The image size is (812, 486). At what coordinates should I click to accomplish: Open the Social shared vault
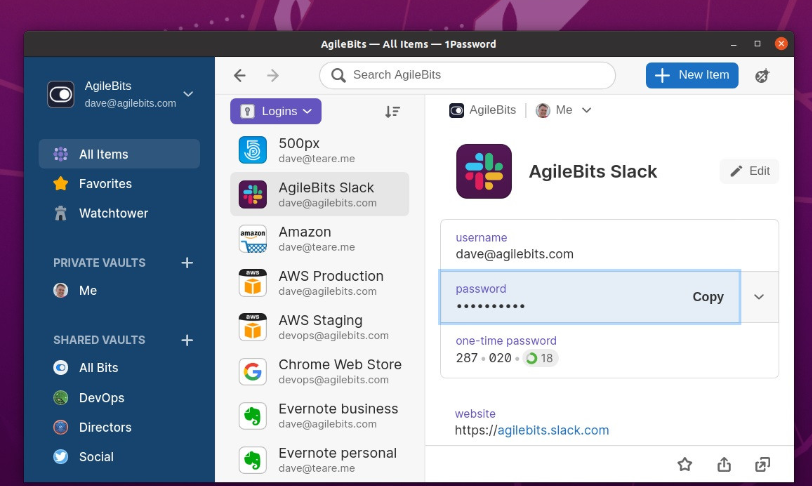[119, 457]
